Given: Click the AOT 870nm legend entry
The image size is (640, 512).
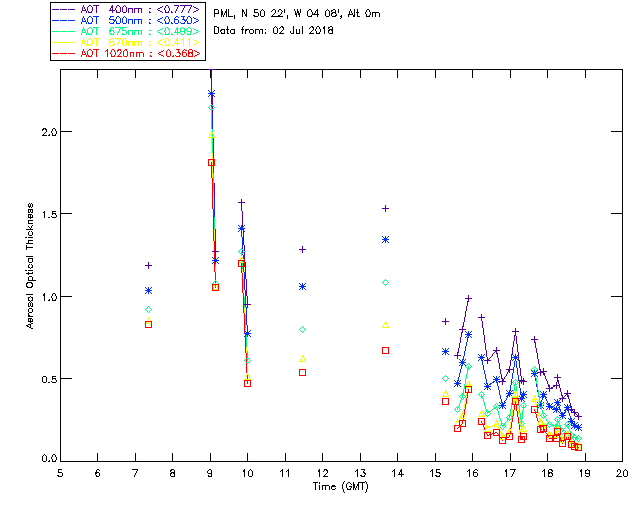Looking at the screenshot, I should 127,42.
